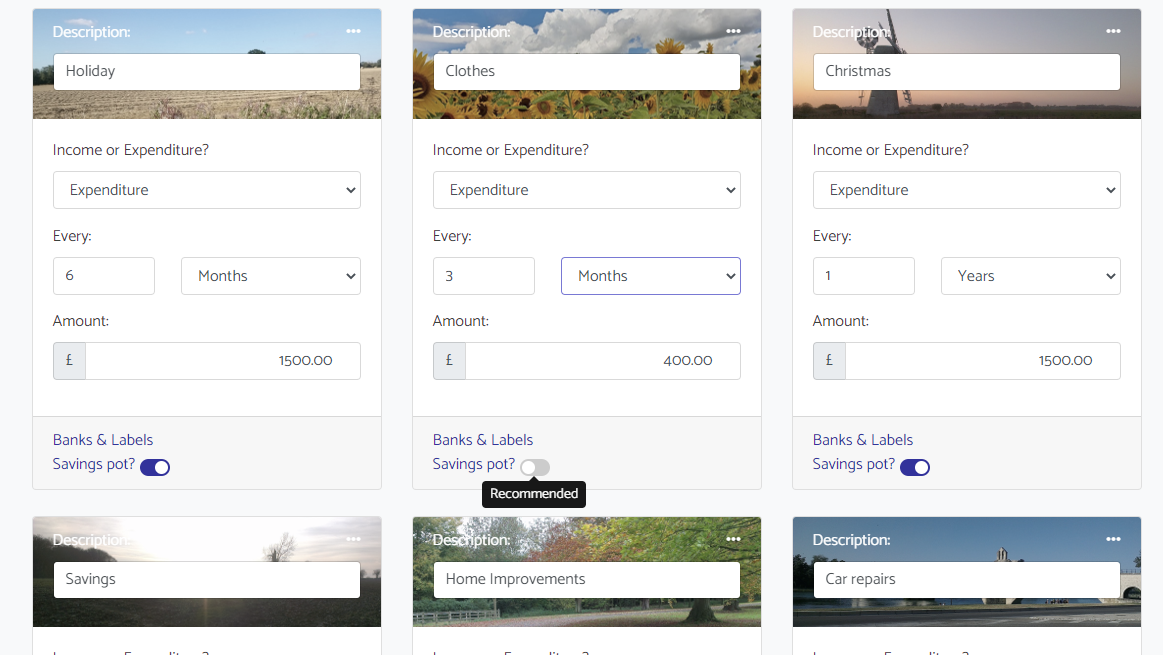Open the three-dot menu on Savings card
Screen dimensions: 1163x655
353,539
